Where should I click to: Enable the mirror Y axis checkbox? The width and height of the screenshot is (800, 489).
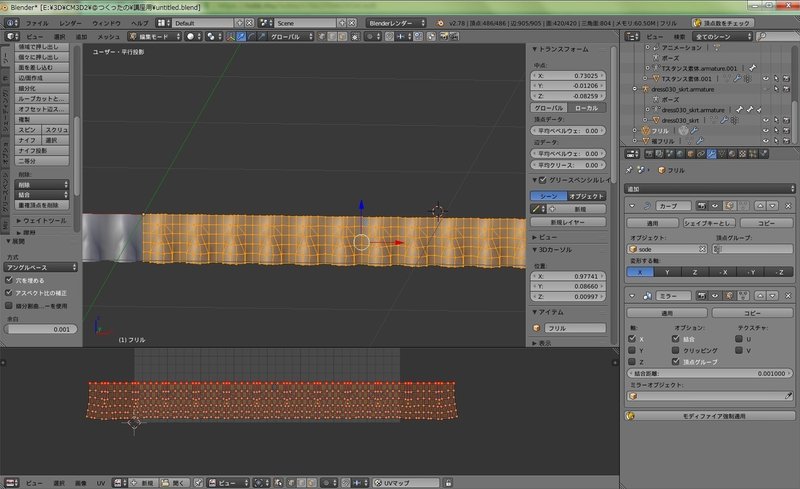click(632, 350)
